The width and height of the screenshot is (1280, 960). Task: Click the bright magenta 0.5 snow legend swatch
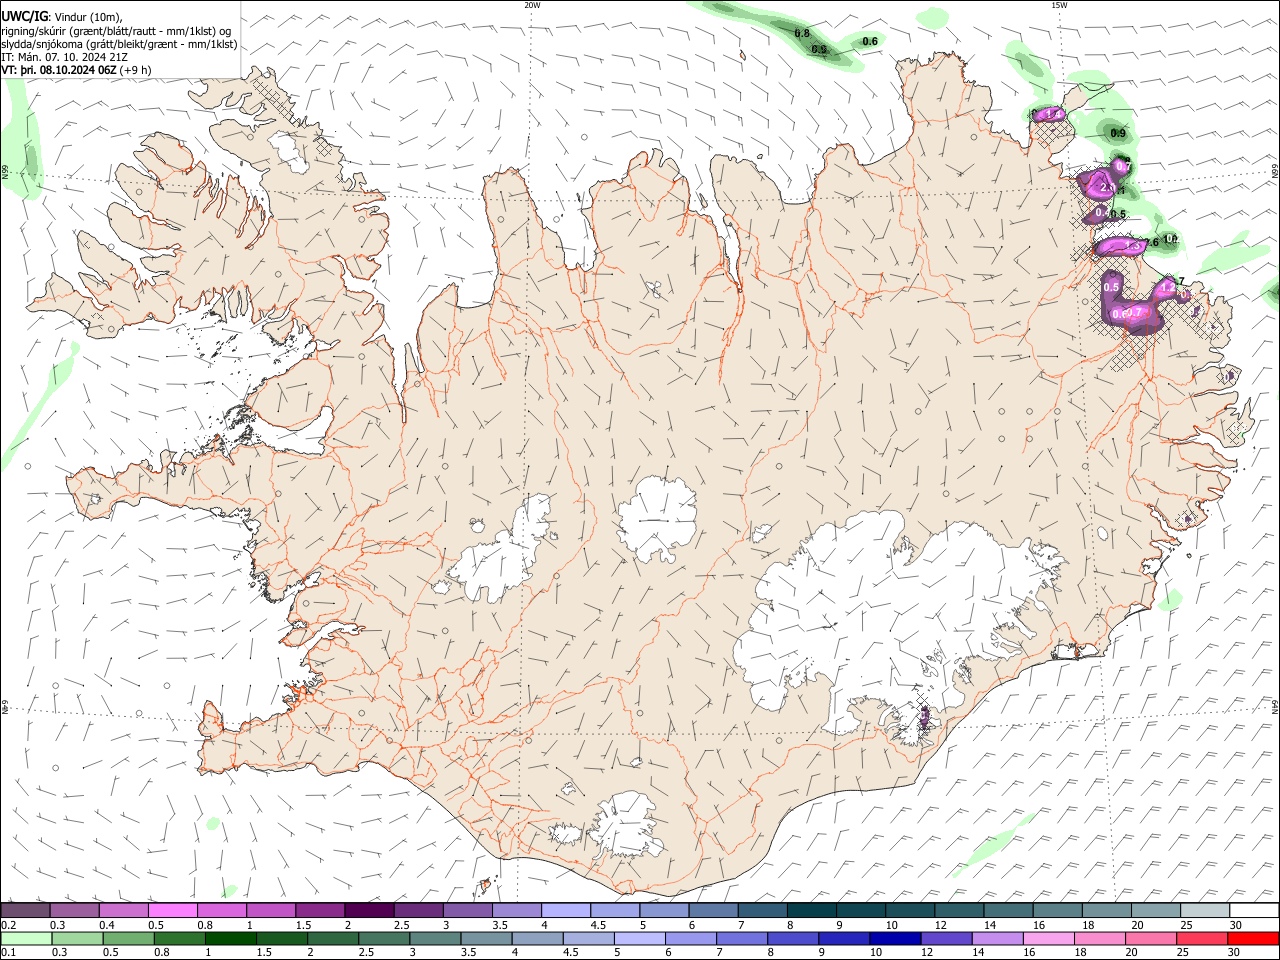tap(172, 910)
